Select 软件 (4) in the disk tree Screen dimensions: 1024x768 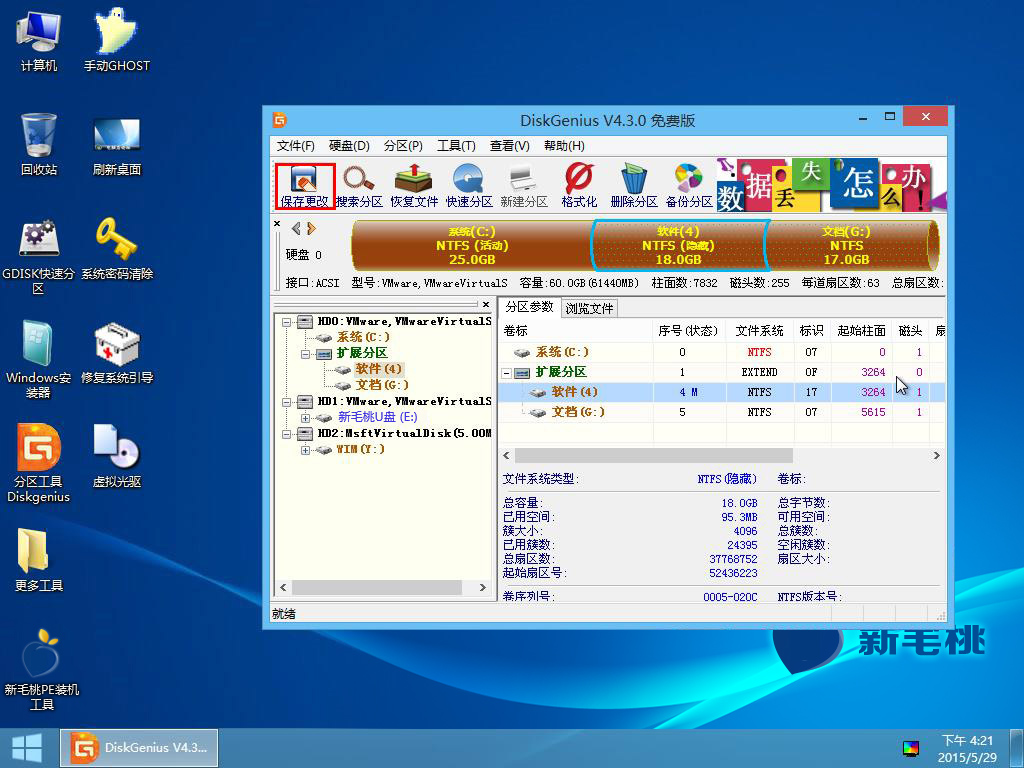coord(379,369)
